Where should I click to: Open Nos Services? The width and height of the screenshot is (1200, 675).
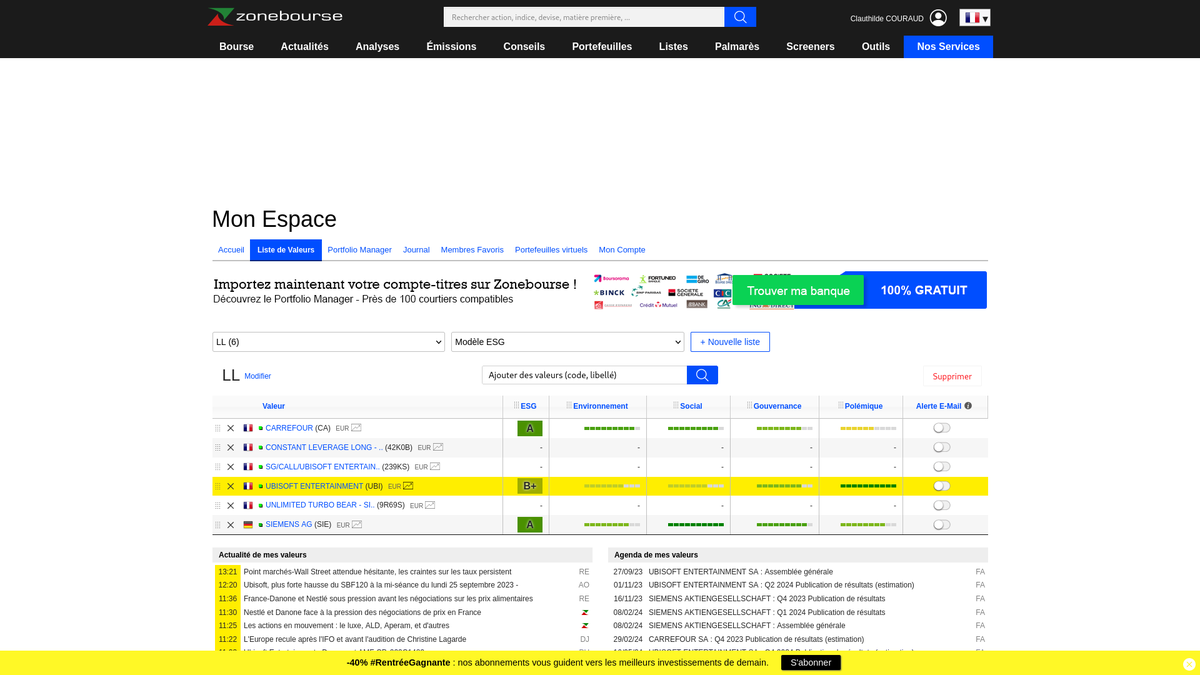pos(948,47)
